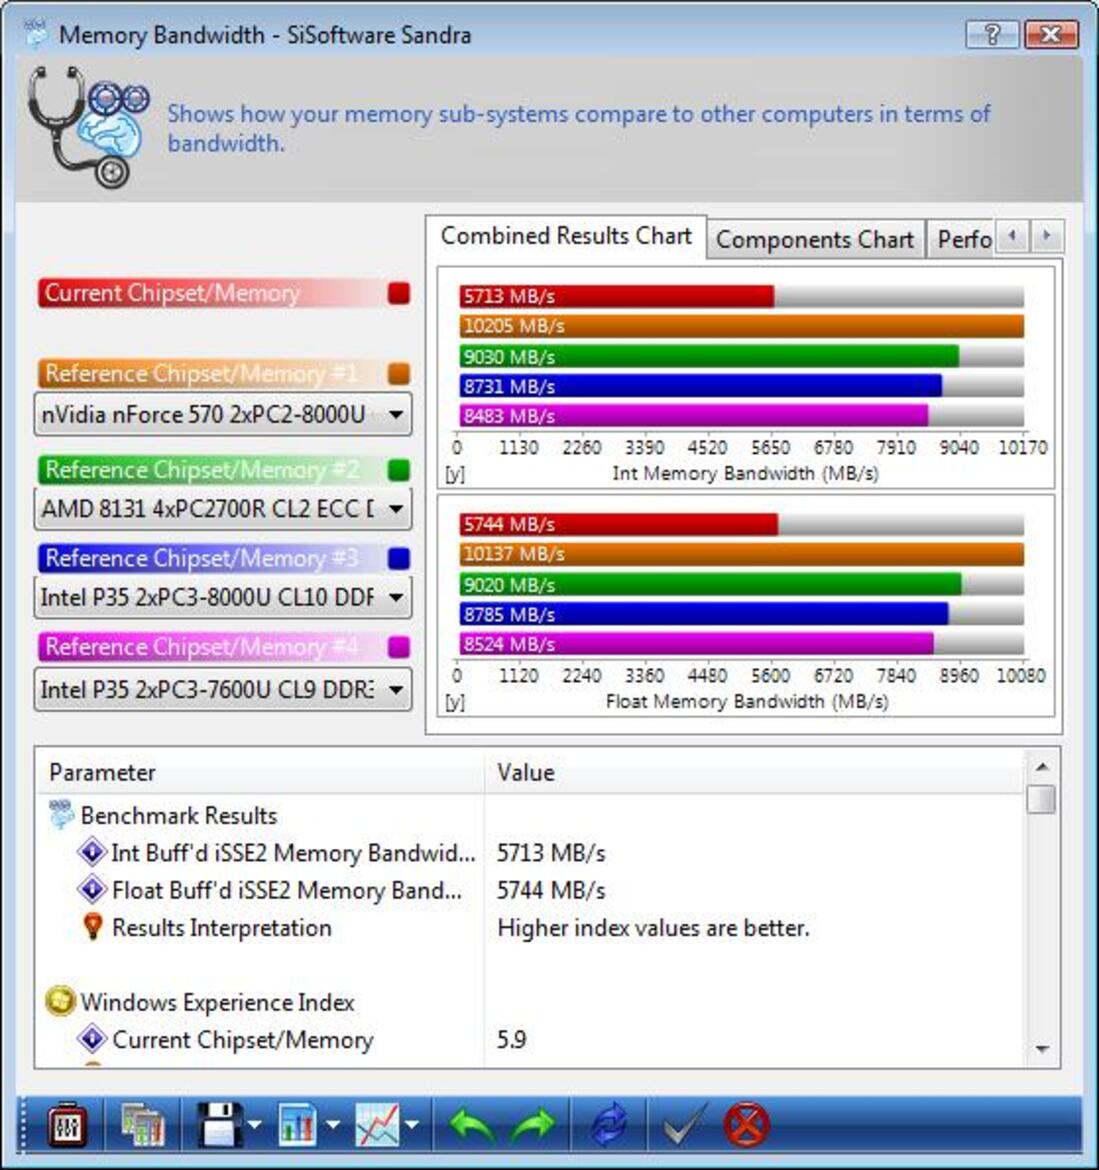
Task: Open the bar chart report icon
Action: tap(300, 1123)
